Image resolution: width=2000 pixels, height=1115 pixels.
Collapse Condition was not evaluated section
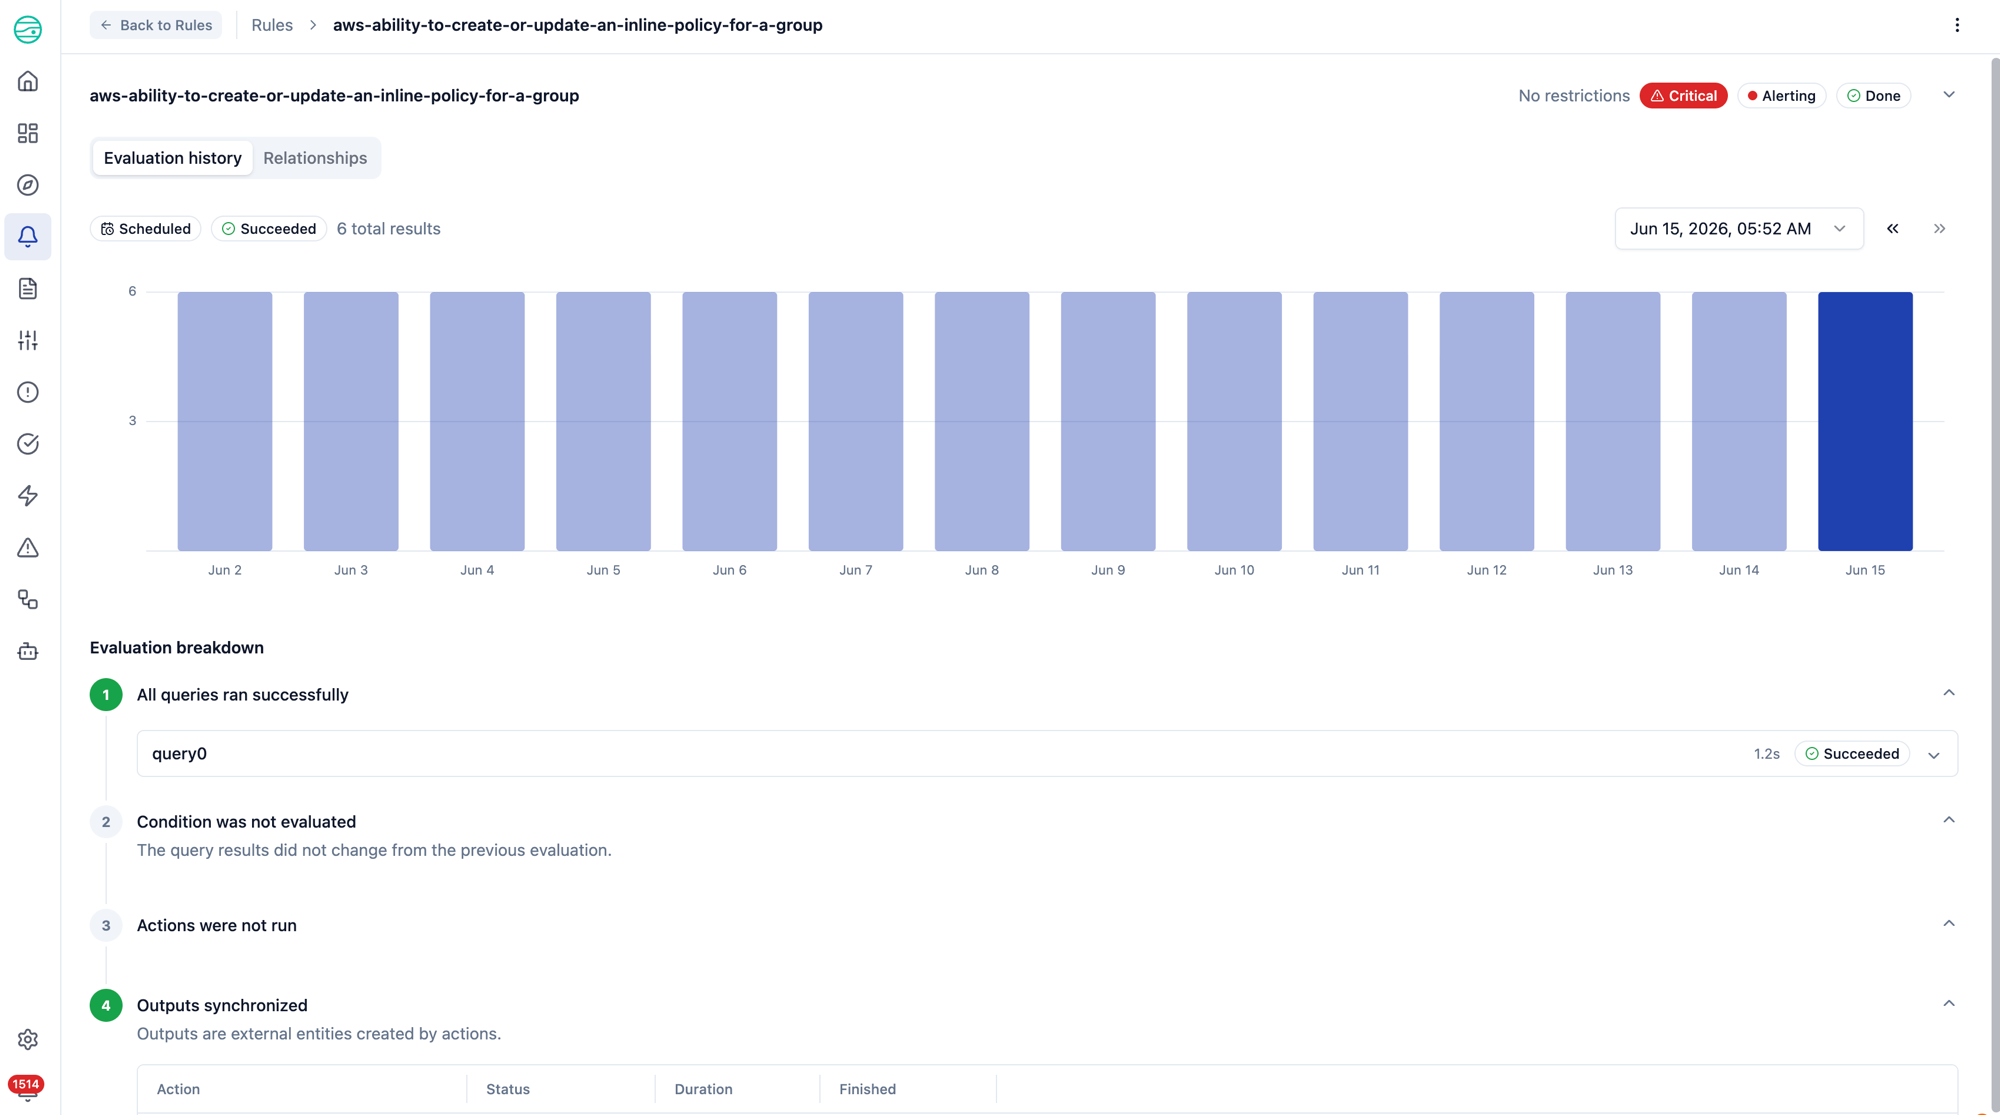[1949, 820]
